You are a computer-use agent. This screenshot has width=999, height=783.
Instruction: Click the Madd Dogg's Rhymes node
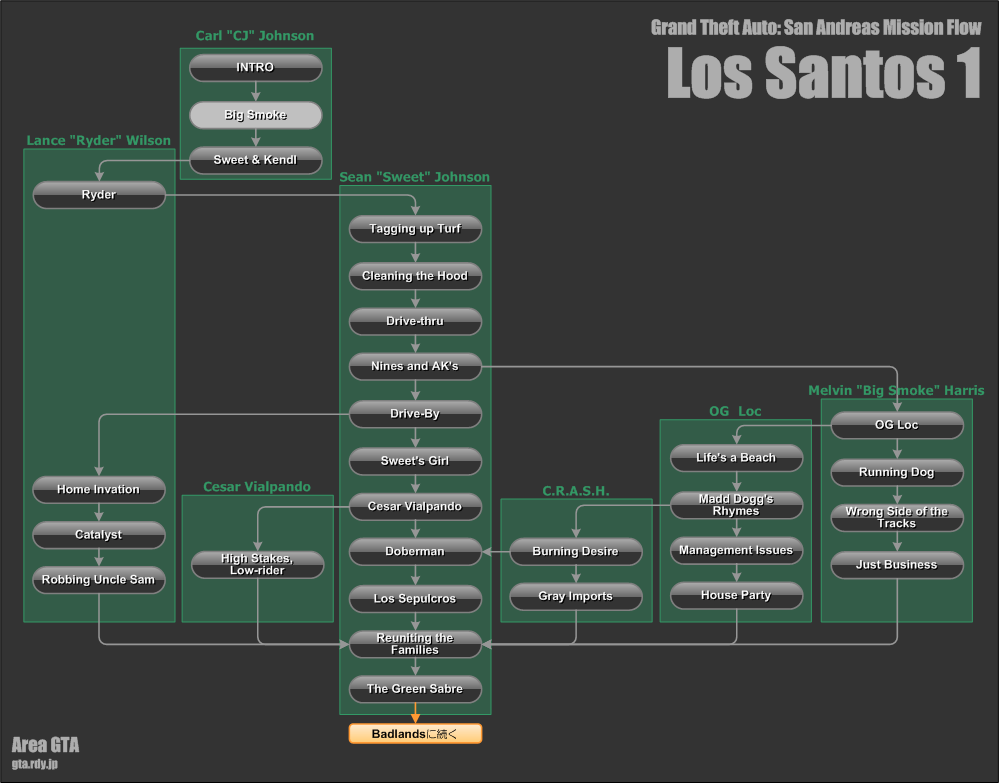[x=737, y=505]
